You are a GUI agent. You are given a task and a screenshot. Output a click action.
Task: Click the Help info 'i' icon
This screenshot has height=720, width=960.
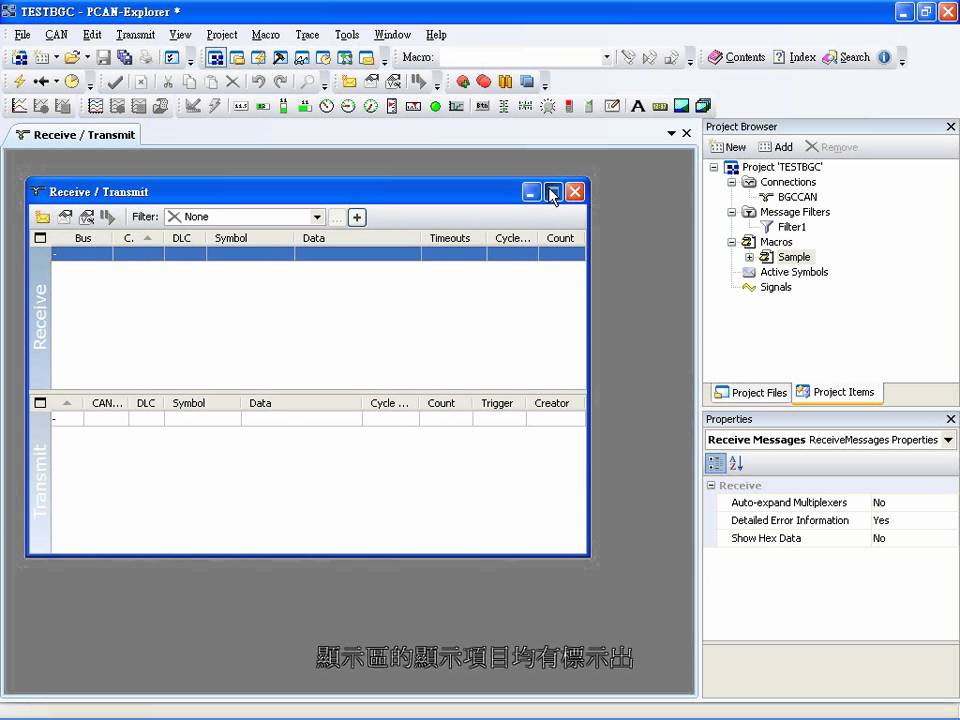(x=884, y=58)
